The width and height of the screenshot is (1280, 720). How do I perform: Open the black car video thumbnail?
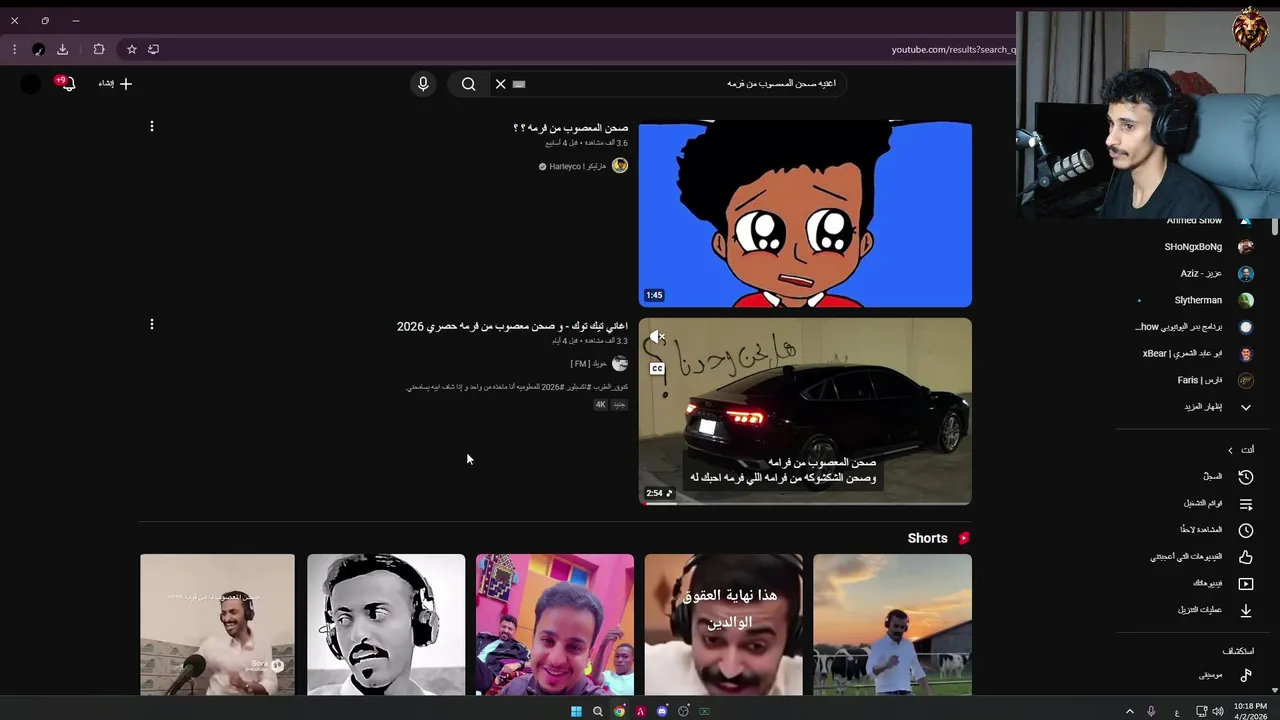pos(805,411)
